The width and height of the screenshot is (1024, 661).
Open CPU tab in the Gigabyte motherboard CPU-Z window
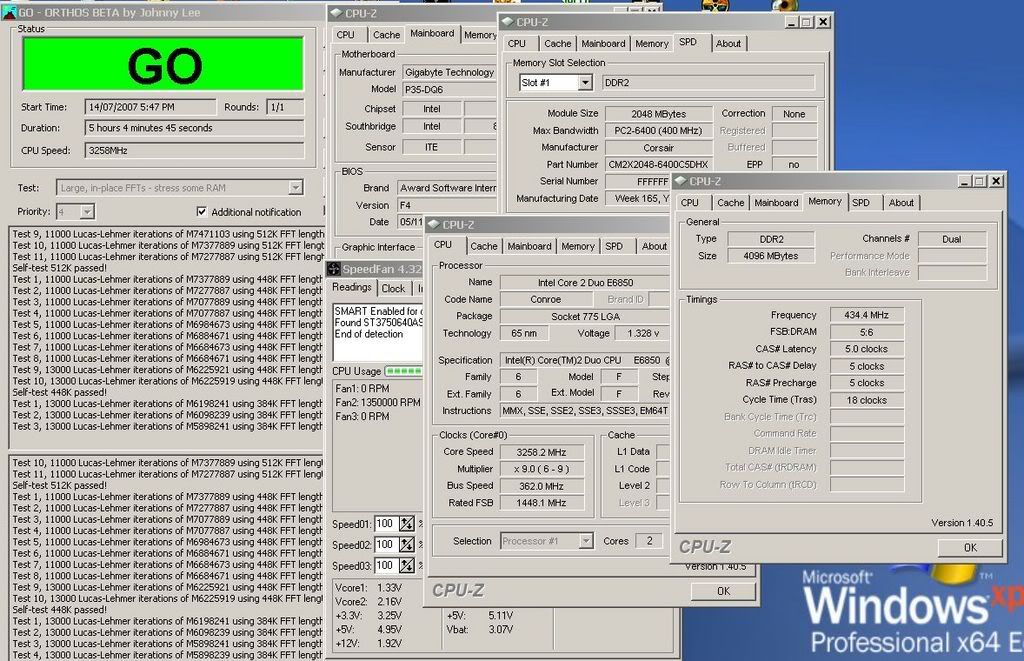[345, 35]
